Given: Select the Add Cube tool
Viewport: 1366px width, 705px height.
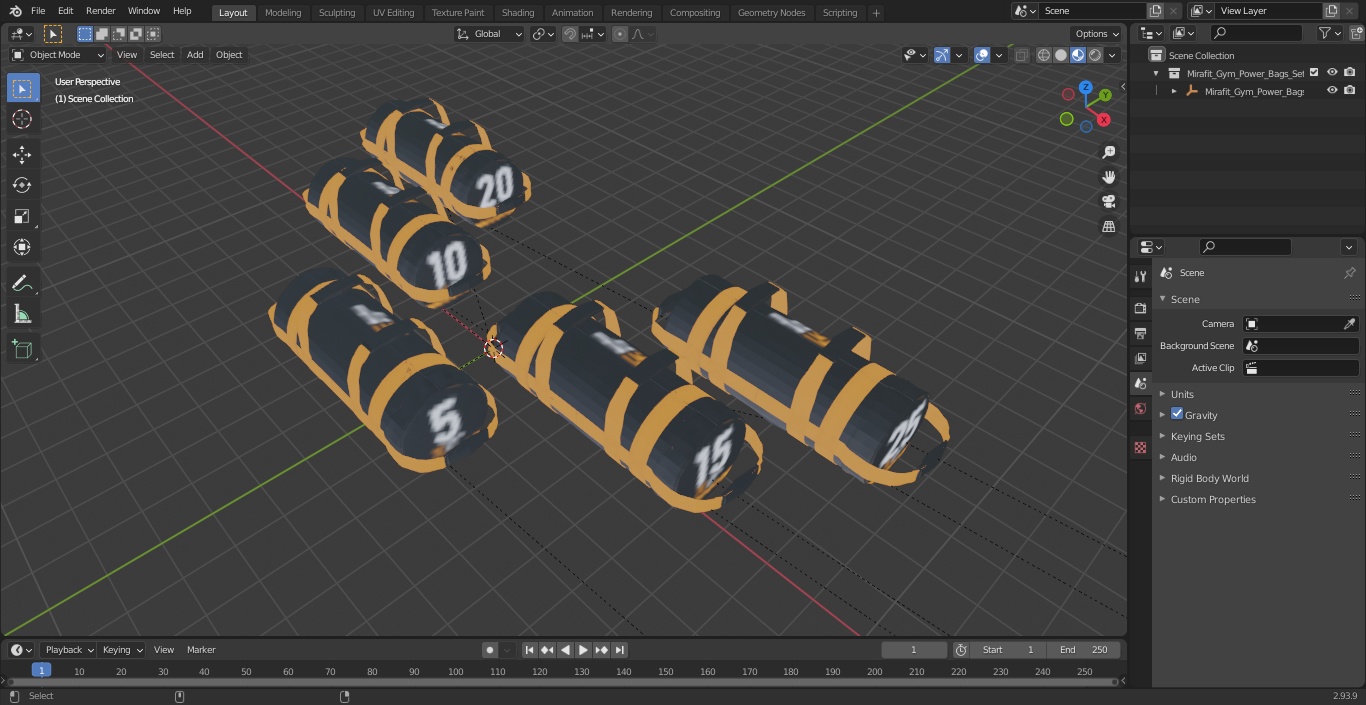Looking at the screenshot, I should point(22,350).
